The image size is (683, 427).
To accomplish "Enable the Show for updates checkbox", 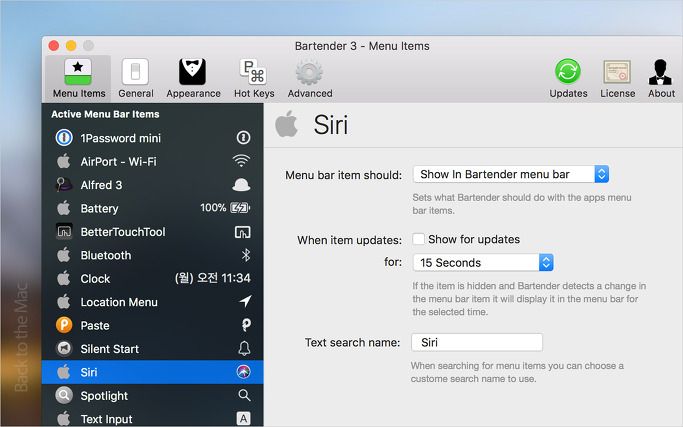I will [418, 239].
